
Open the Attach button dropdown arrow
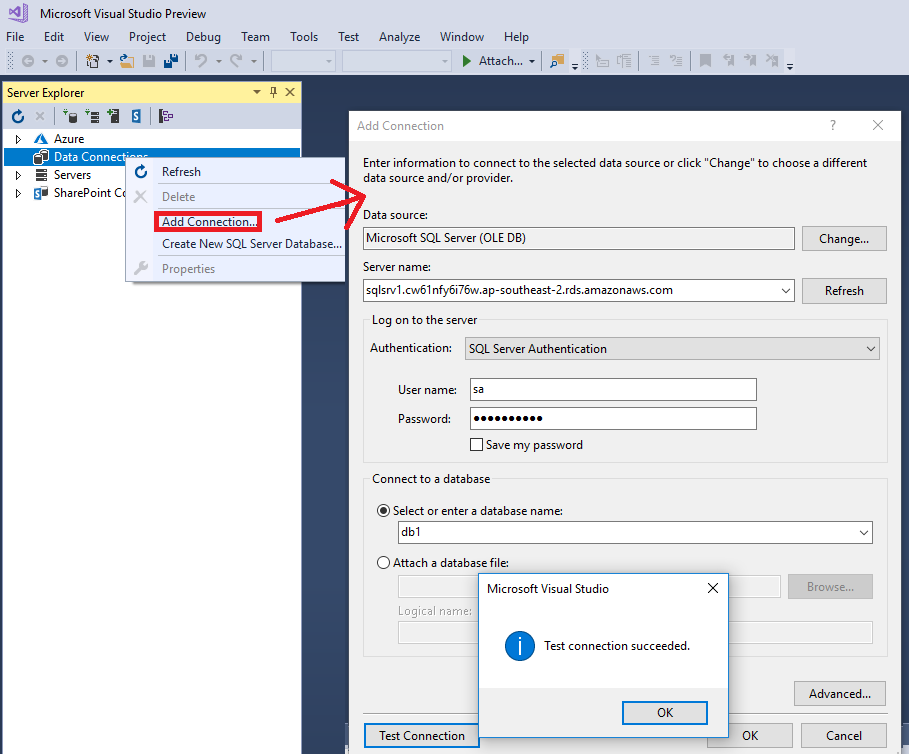pos(532,61)
